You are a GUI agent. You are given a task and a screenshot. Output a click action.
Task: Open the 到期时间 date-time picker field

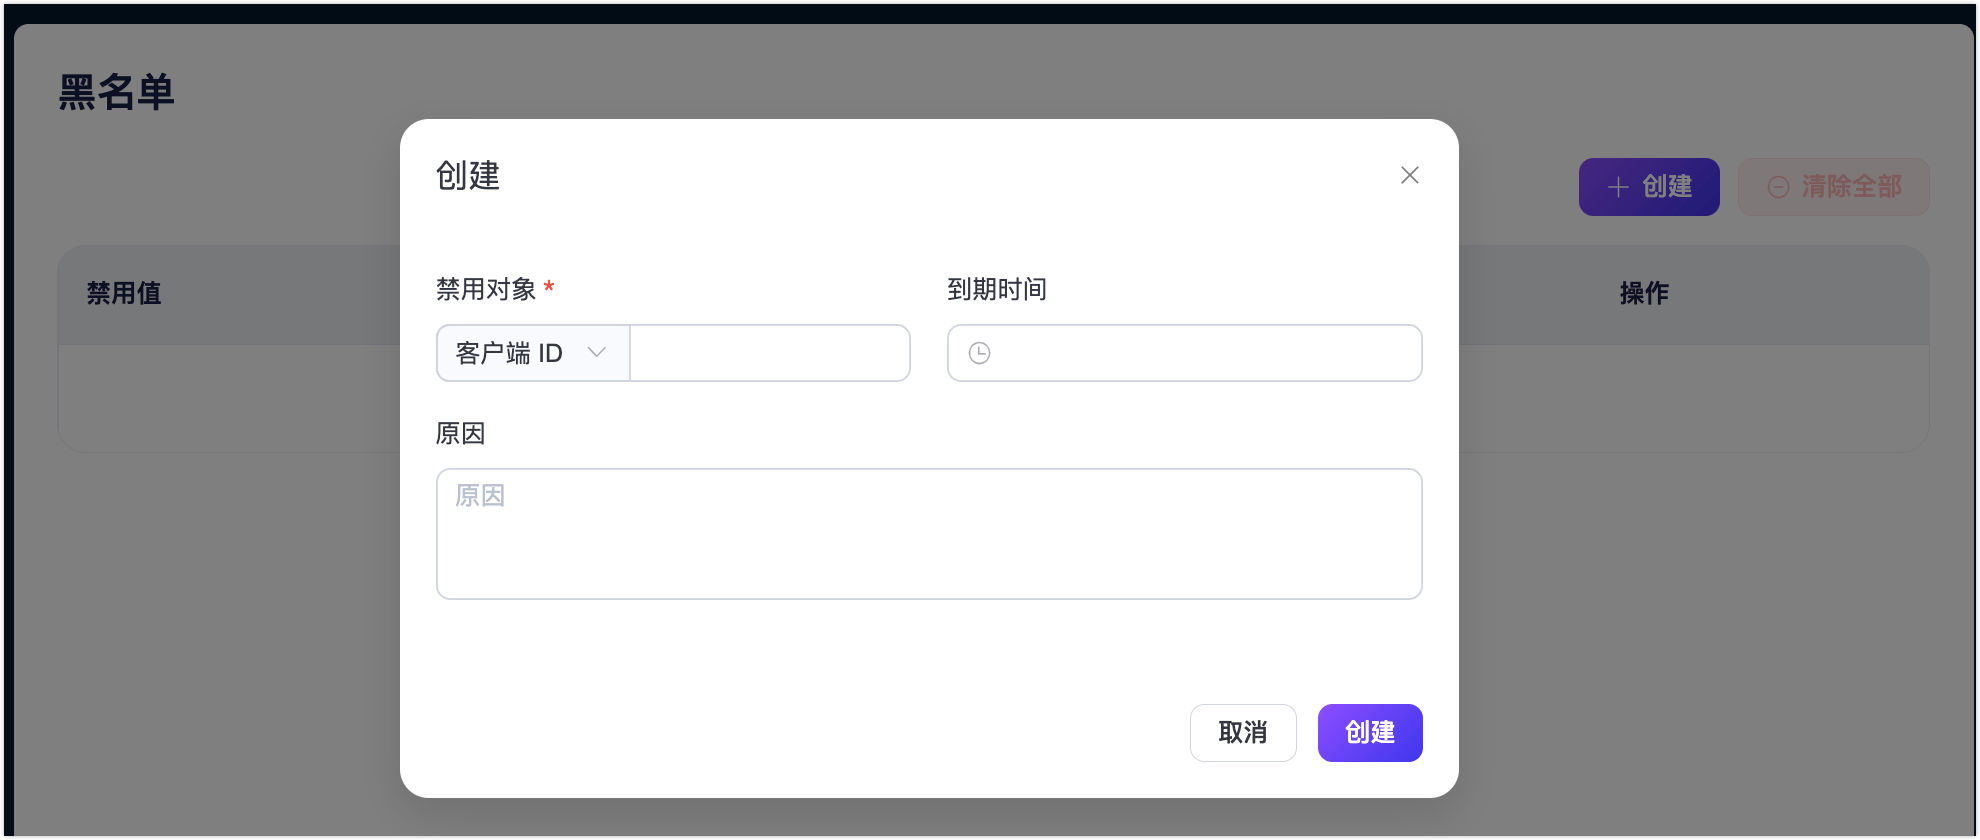point(1200,353)
